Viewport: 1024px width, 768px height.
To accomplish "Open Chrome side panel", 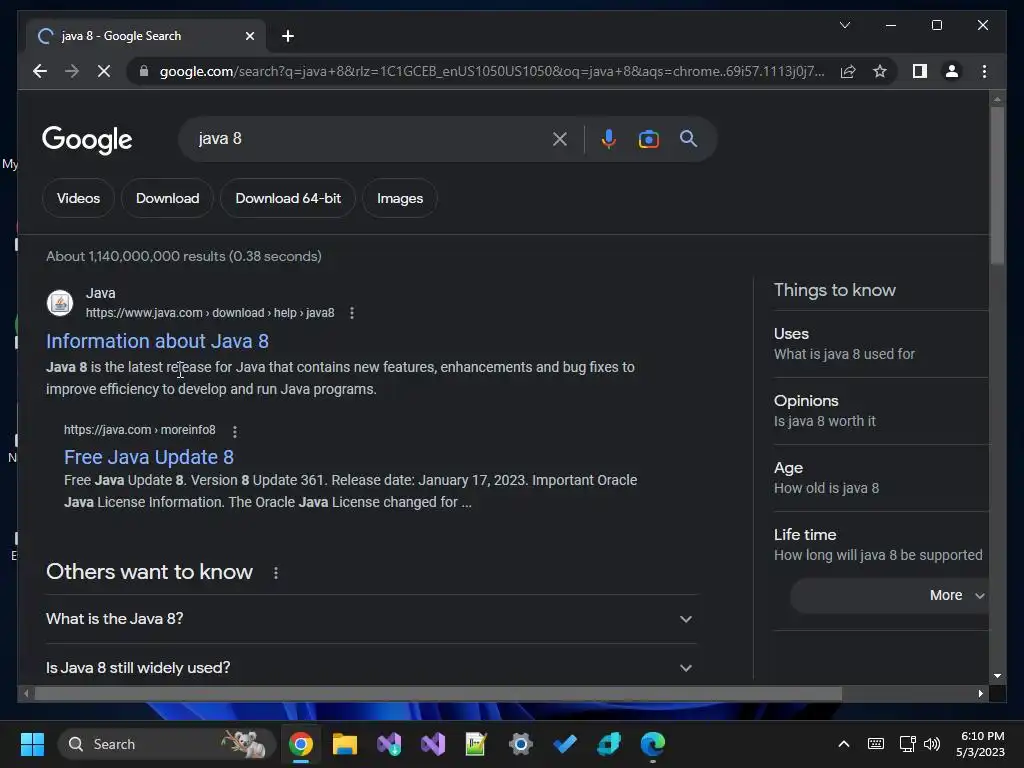I will pos(920,71).
